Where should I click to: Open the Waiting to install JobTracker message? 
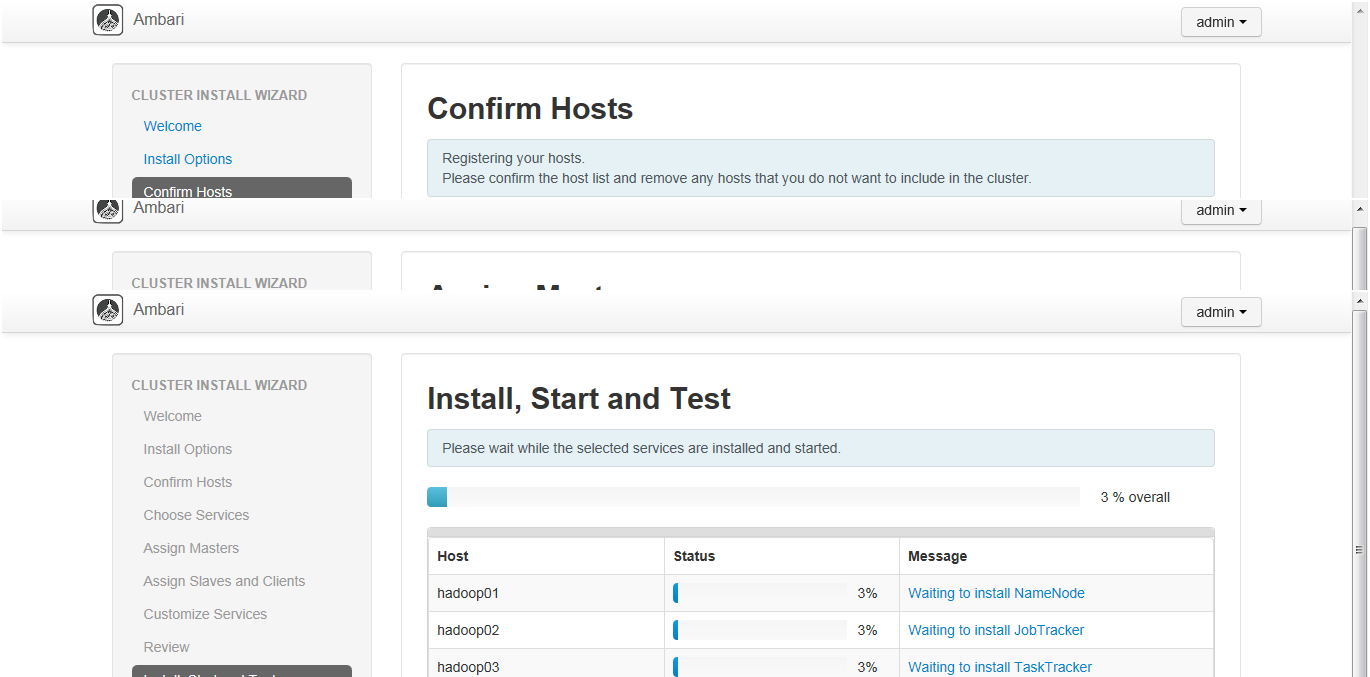[x=995, y=630]
